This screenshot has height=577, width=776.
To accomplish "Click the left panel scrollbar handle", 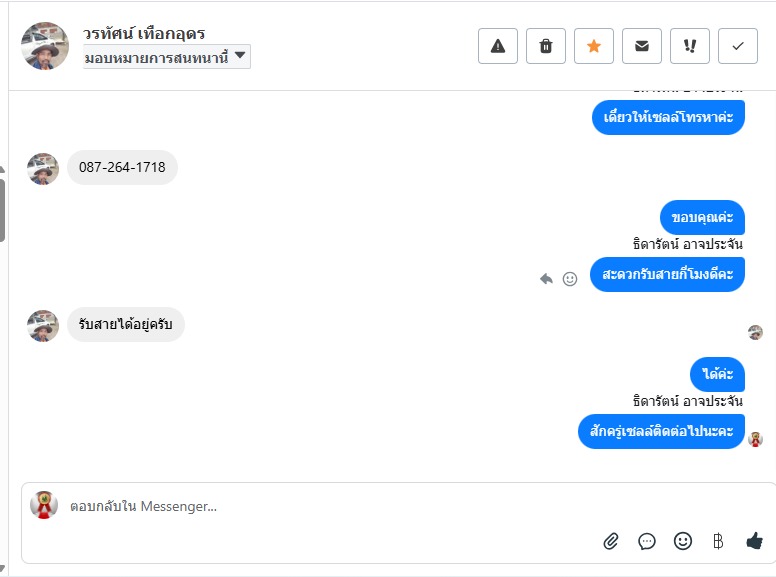I will 3,205.
